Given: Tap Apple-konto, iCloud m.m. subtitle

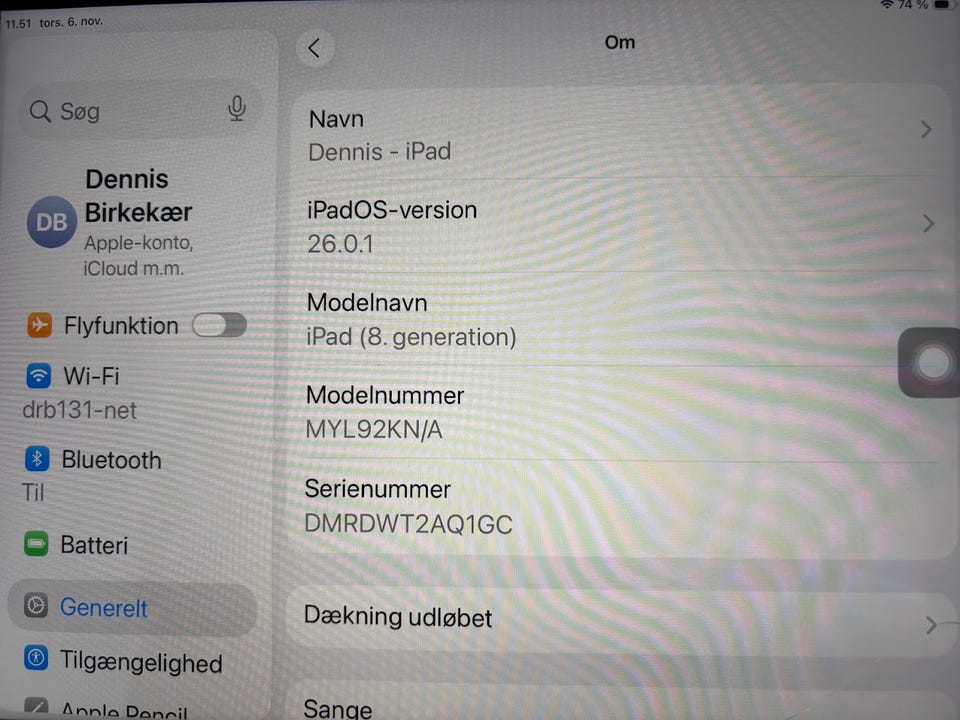Looking at the screenshot, I should 139,255.
